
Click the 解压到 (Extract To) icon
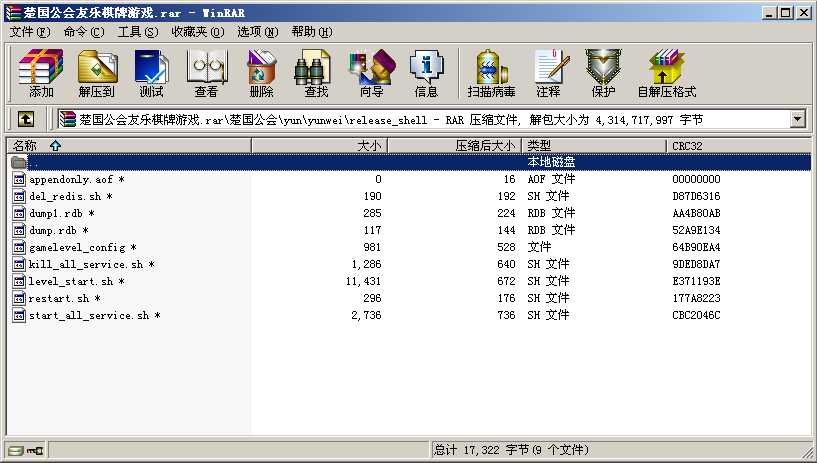(x=96, y=73)
